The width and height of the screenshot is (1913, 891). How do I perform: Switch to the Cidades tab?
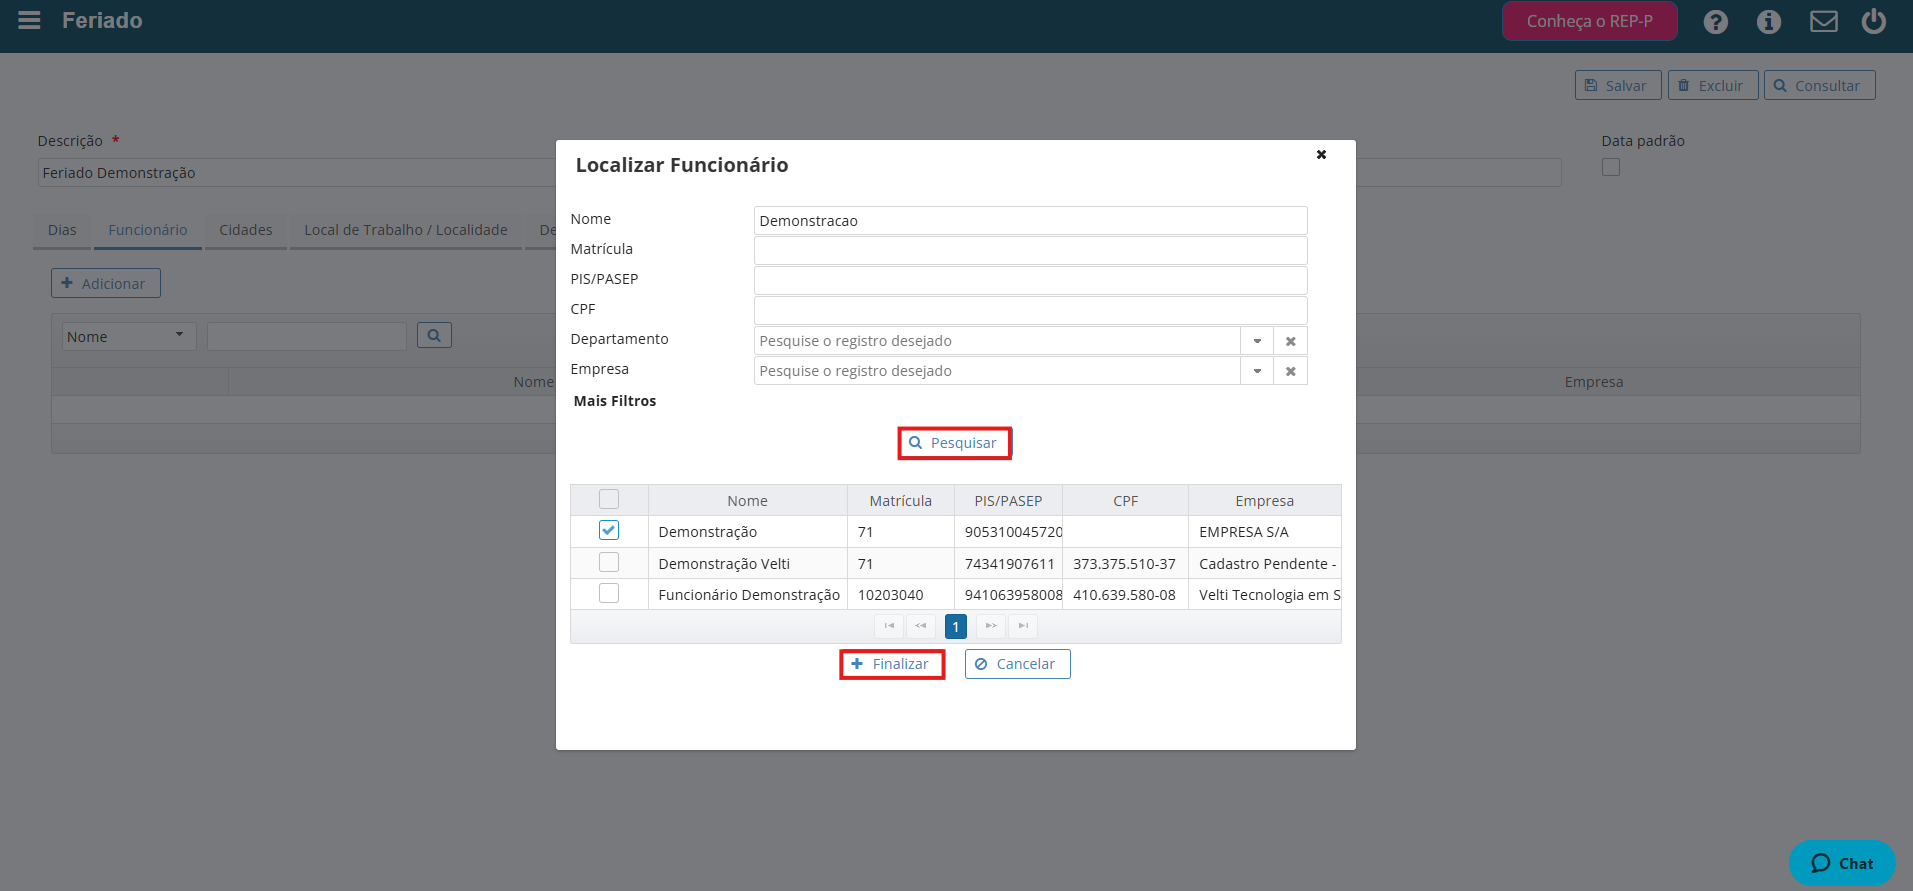(246, 230)
